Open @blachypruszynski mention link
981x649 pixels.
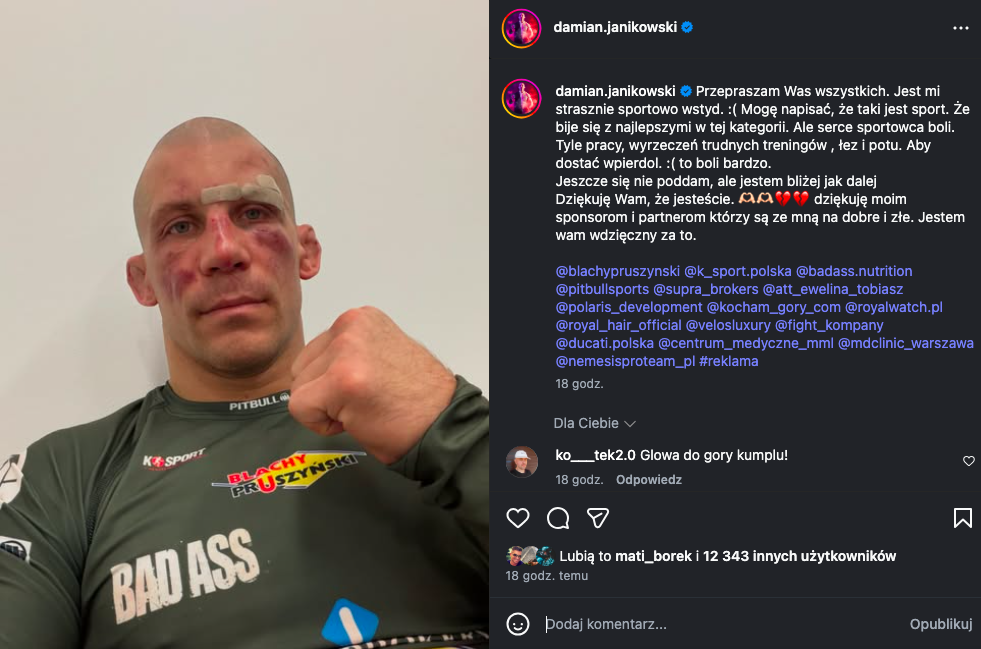pos(618,272)
